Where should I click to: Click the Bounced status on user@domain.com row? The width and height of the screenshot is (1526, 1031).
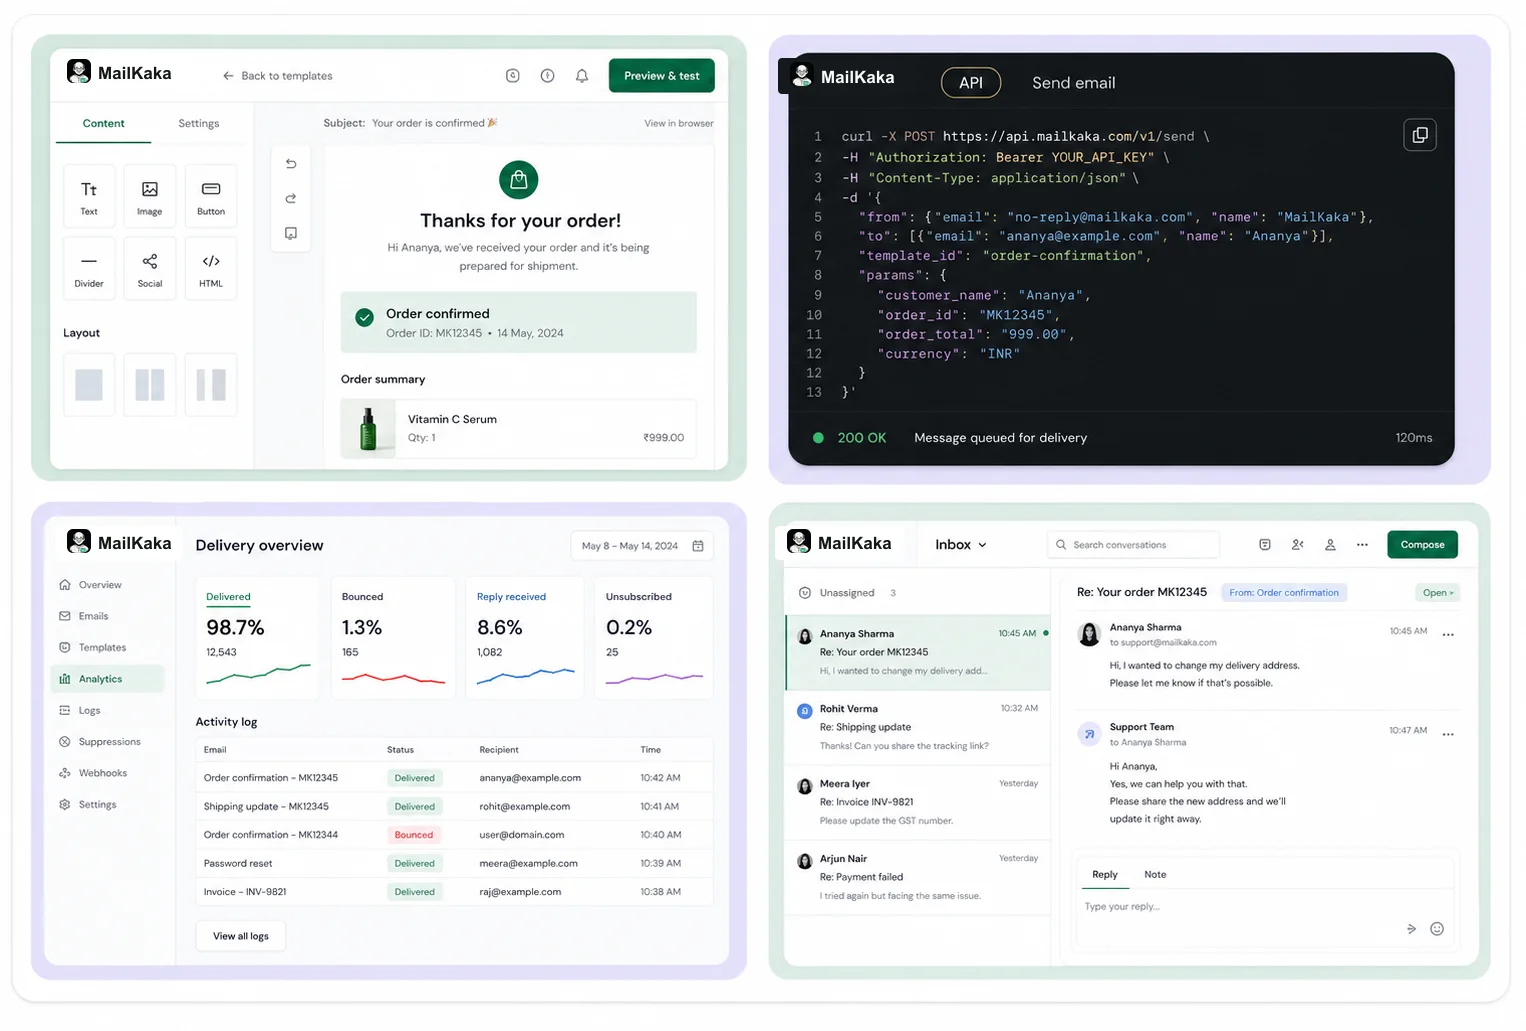coord(414,835)
